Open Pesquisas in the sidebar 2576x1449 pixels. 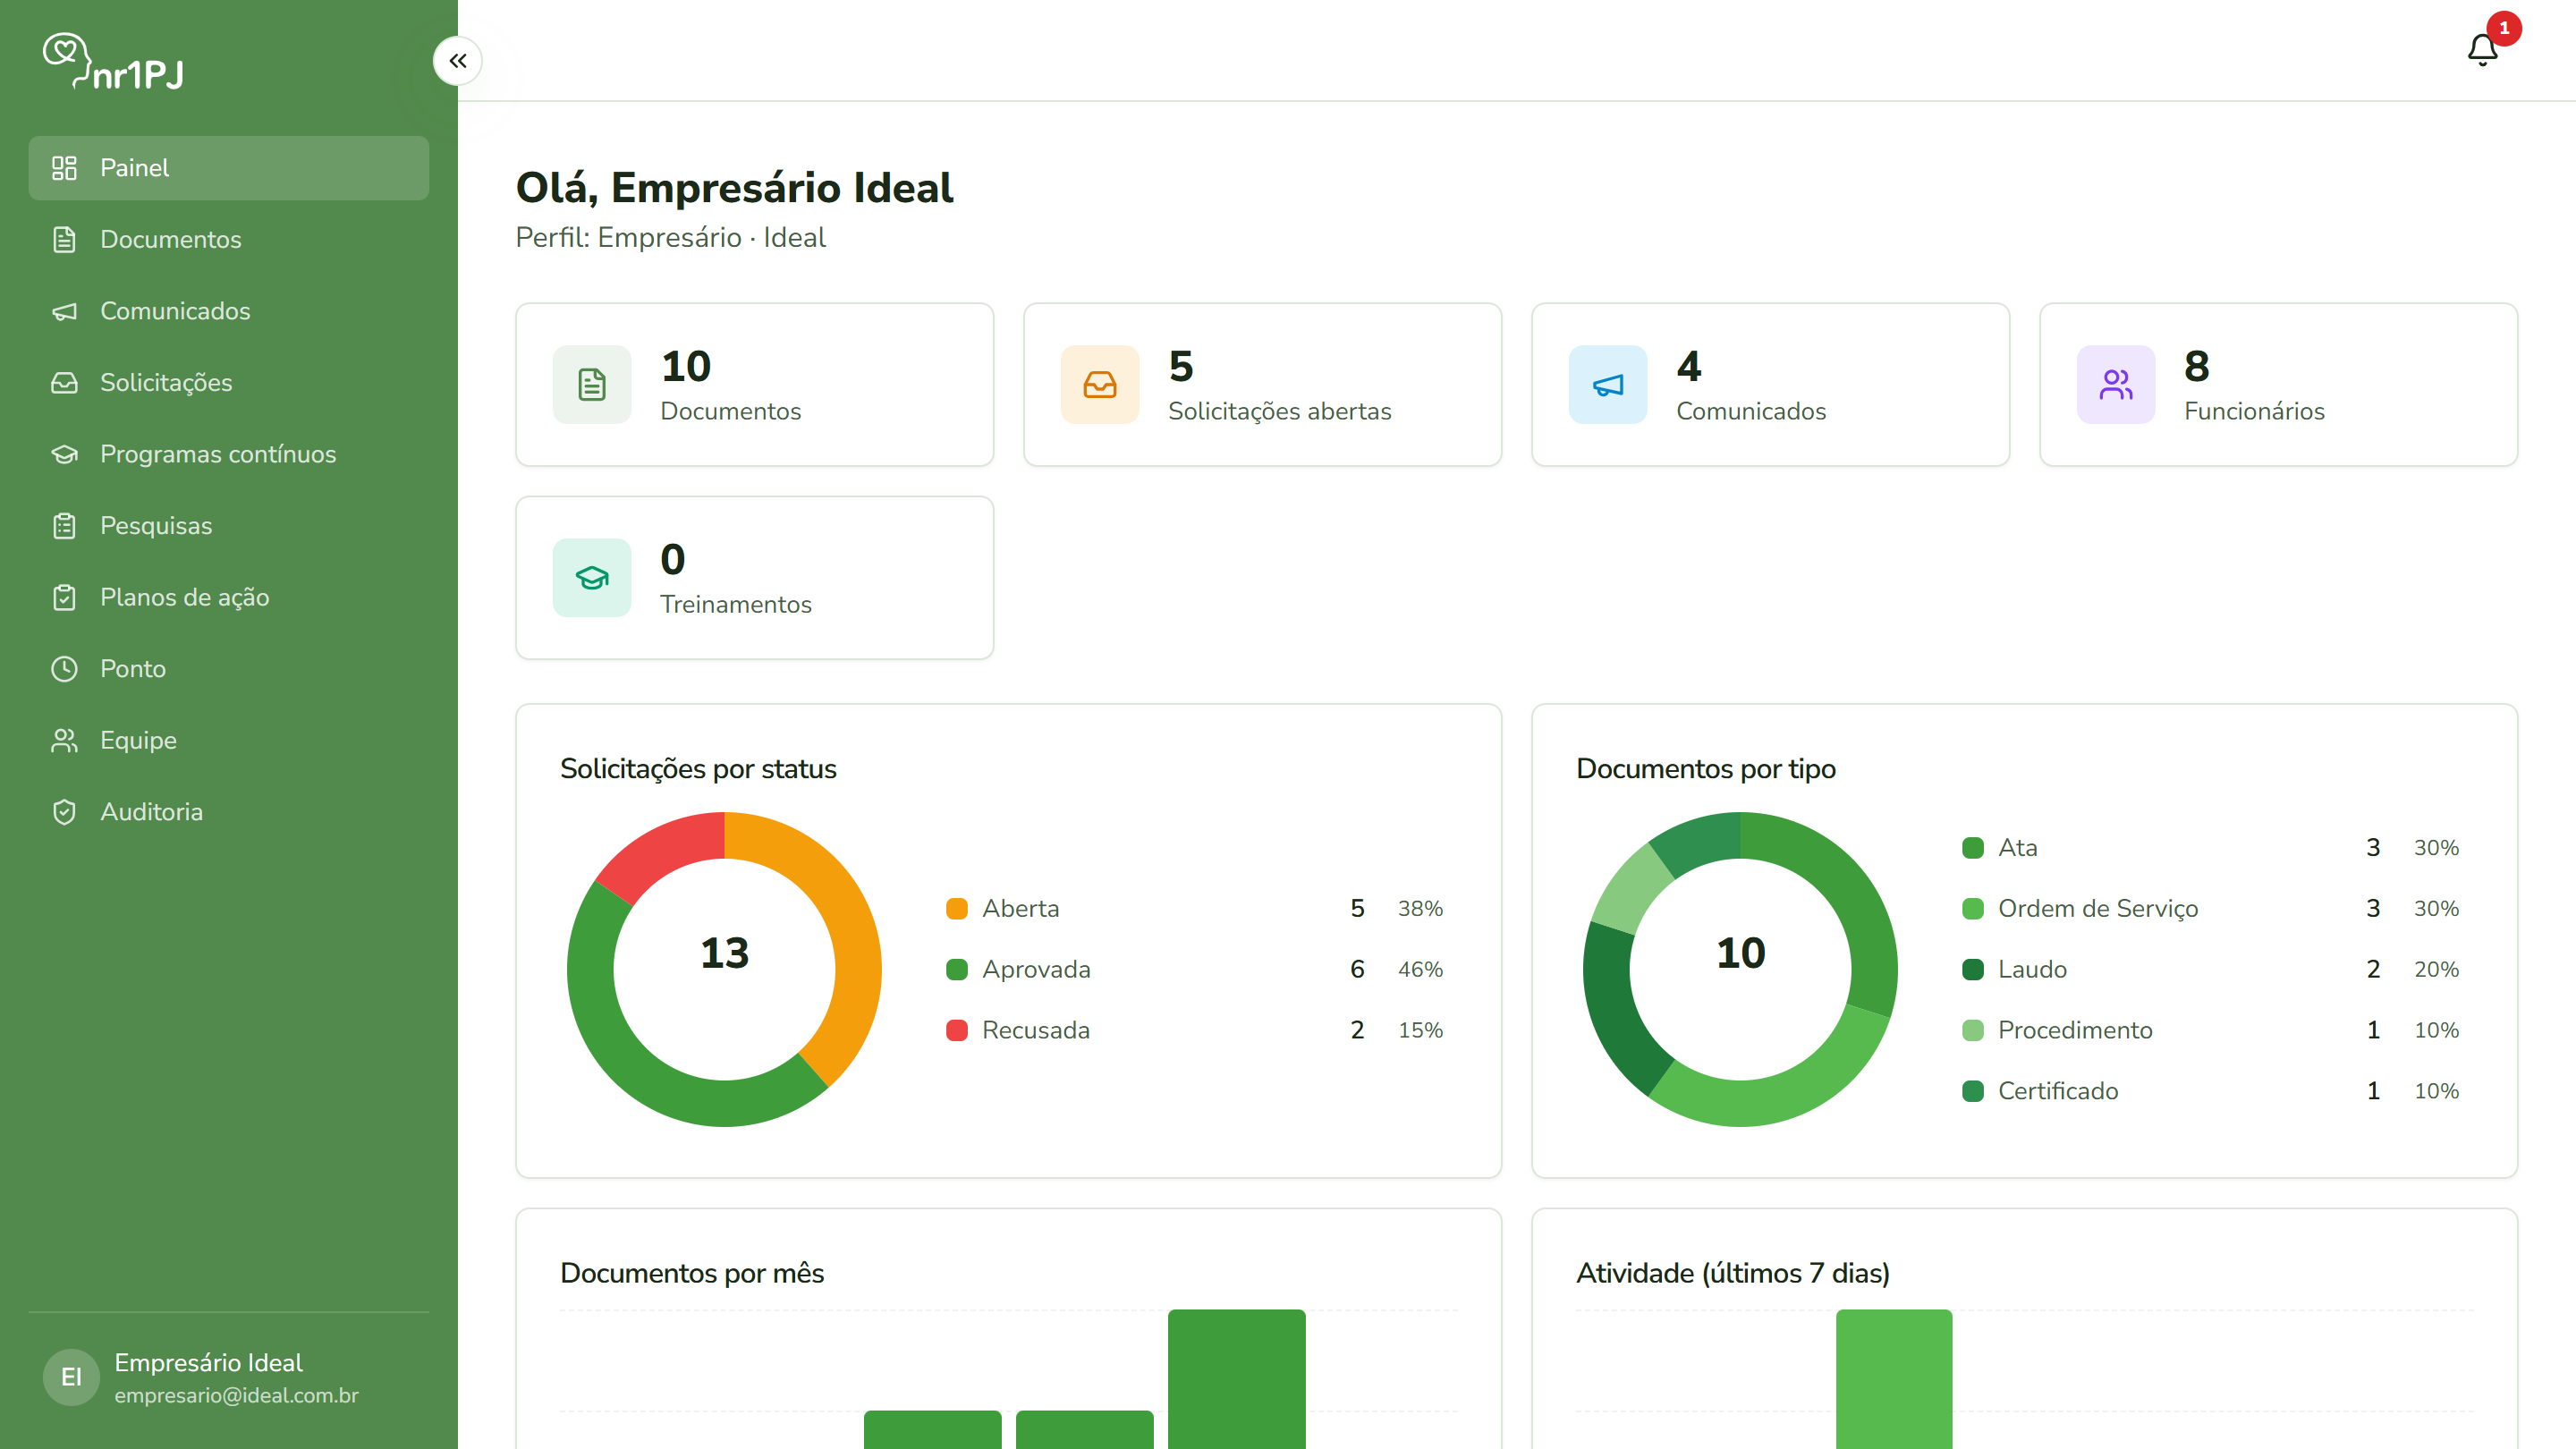click(x=228, y=525)
